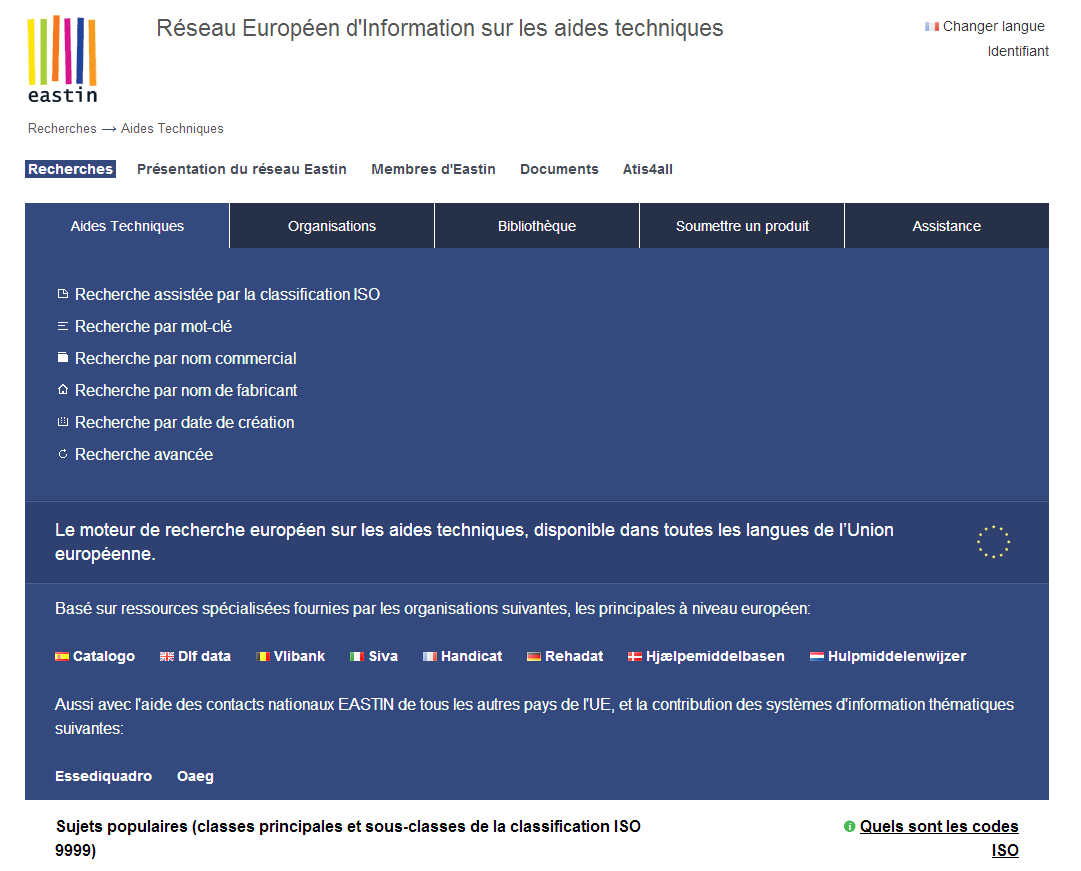Click the Spanish flag next to Catalogo

tap(62, 657)
